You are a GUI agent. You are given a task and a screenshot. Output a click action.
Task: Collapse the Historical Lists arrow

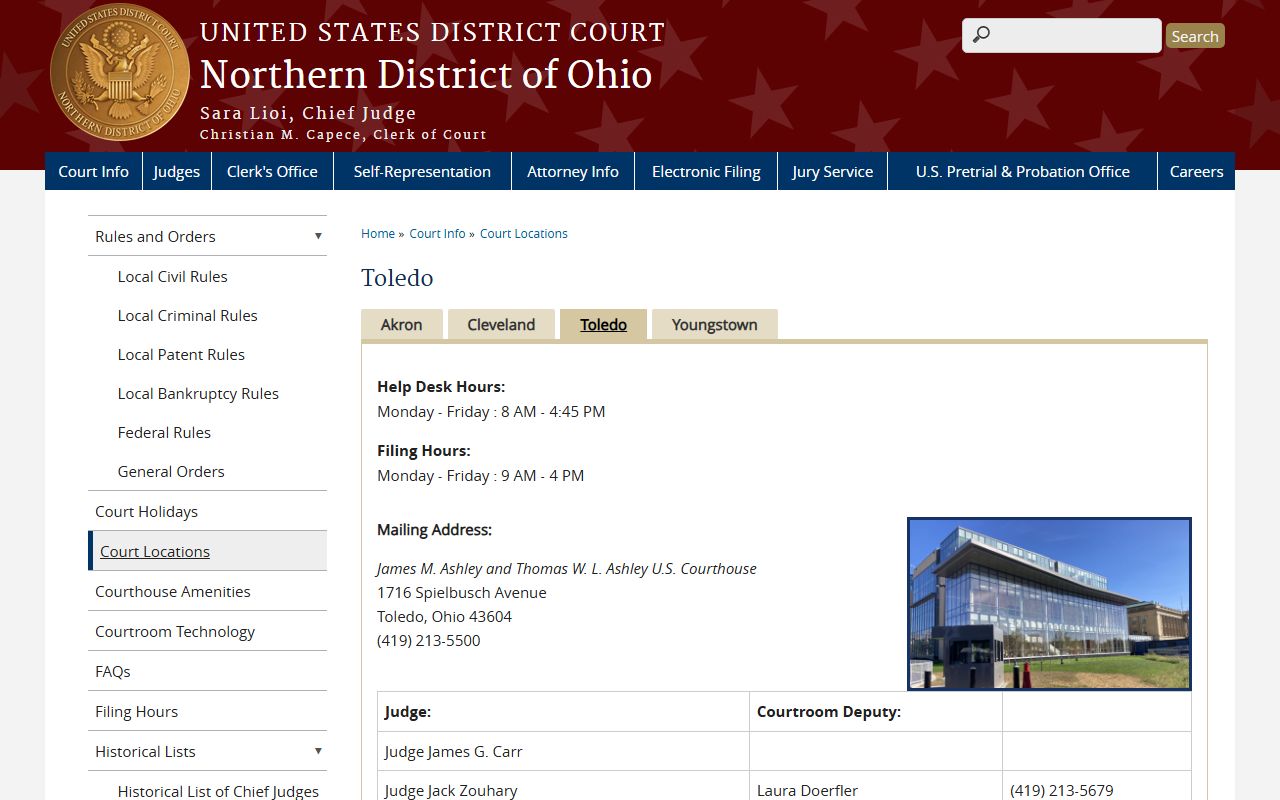pos(318,751)
